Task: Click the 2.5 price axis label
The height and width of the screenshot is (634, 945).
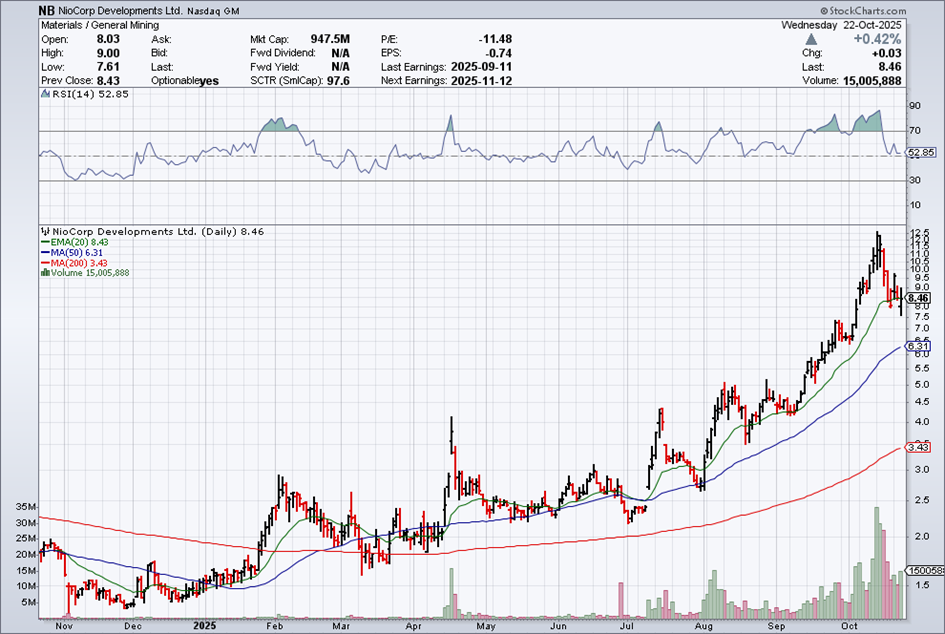Action: [x=921, y=500]
